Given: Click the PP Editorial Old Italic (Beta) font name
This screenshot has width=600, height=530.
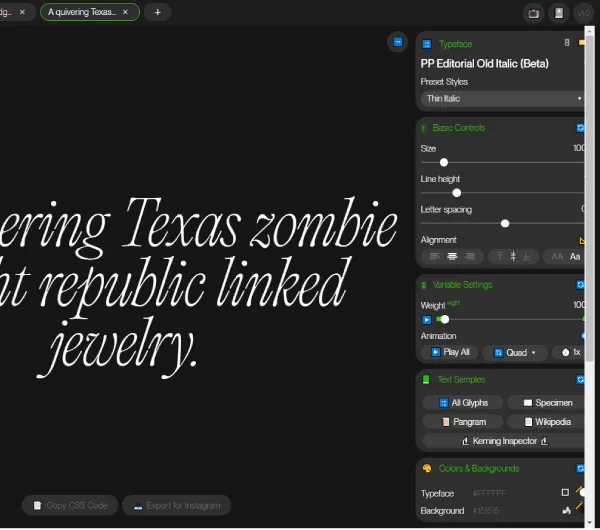Looking at the screenshot, I should 484,64.
